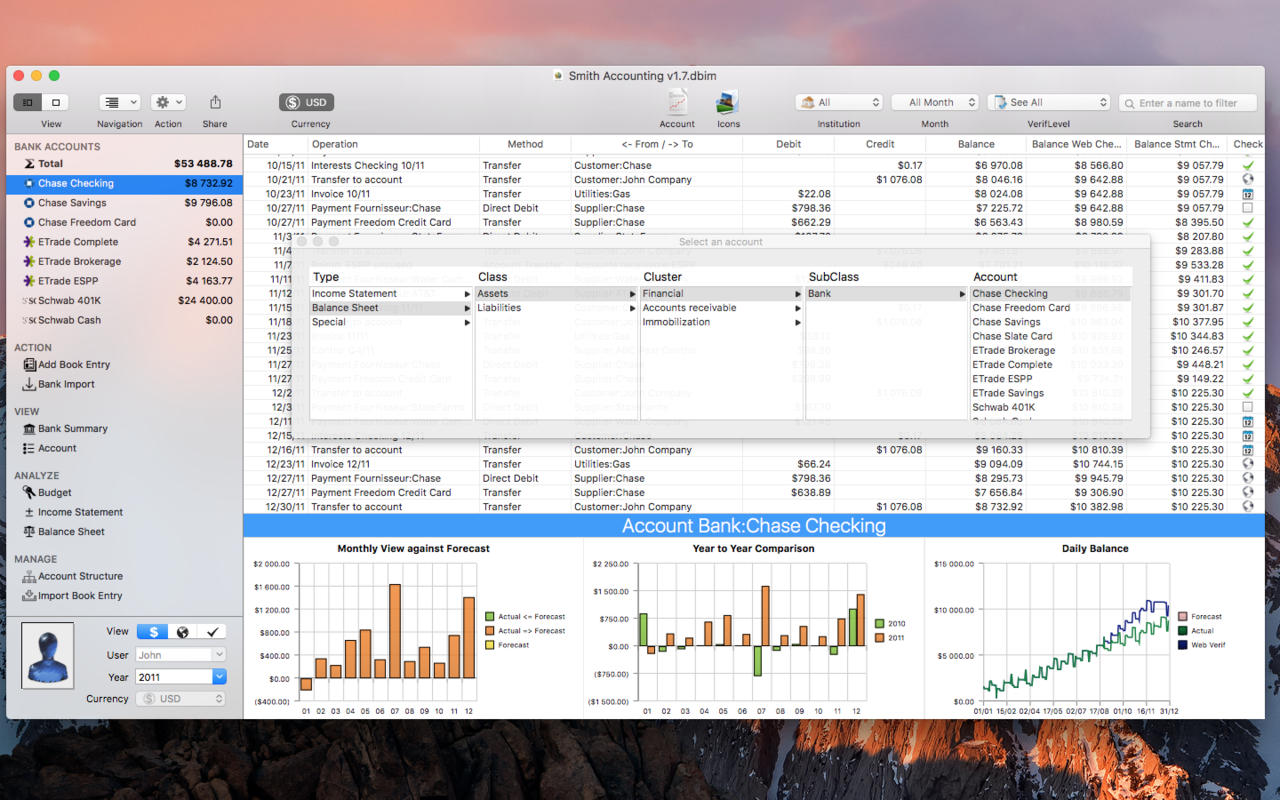1280x800 pixels.
Task: Click the calendar check icon on the 10/23/11 row
Action: tap(1247, 194)
